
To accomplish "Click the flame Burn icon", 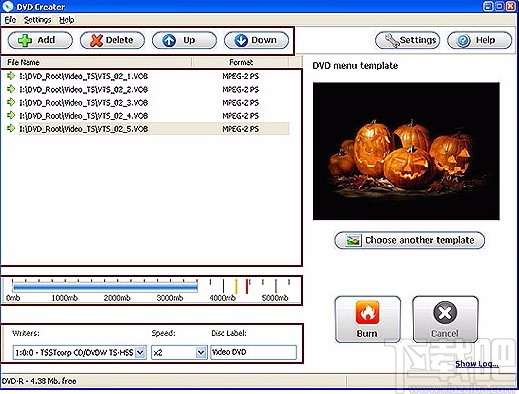I will pos(367,313).
